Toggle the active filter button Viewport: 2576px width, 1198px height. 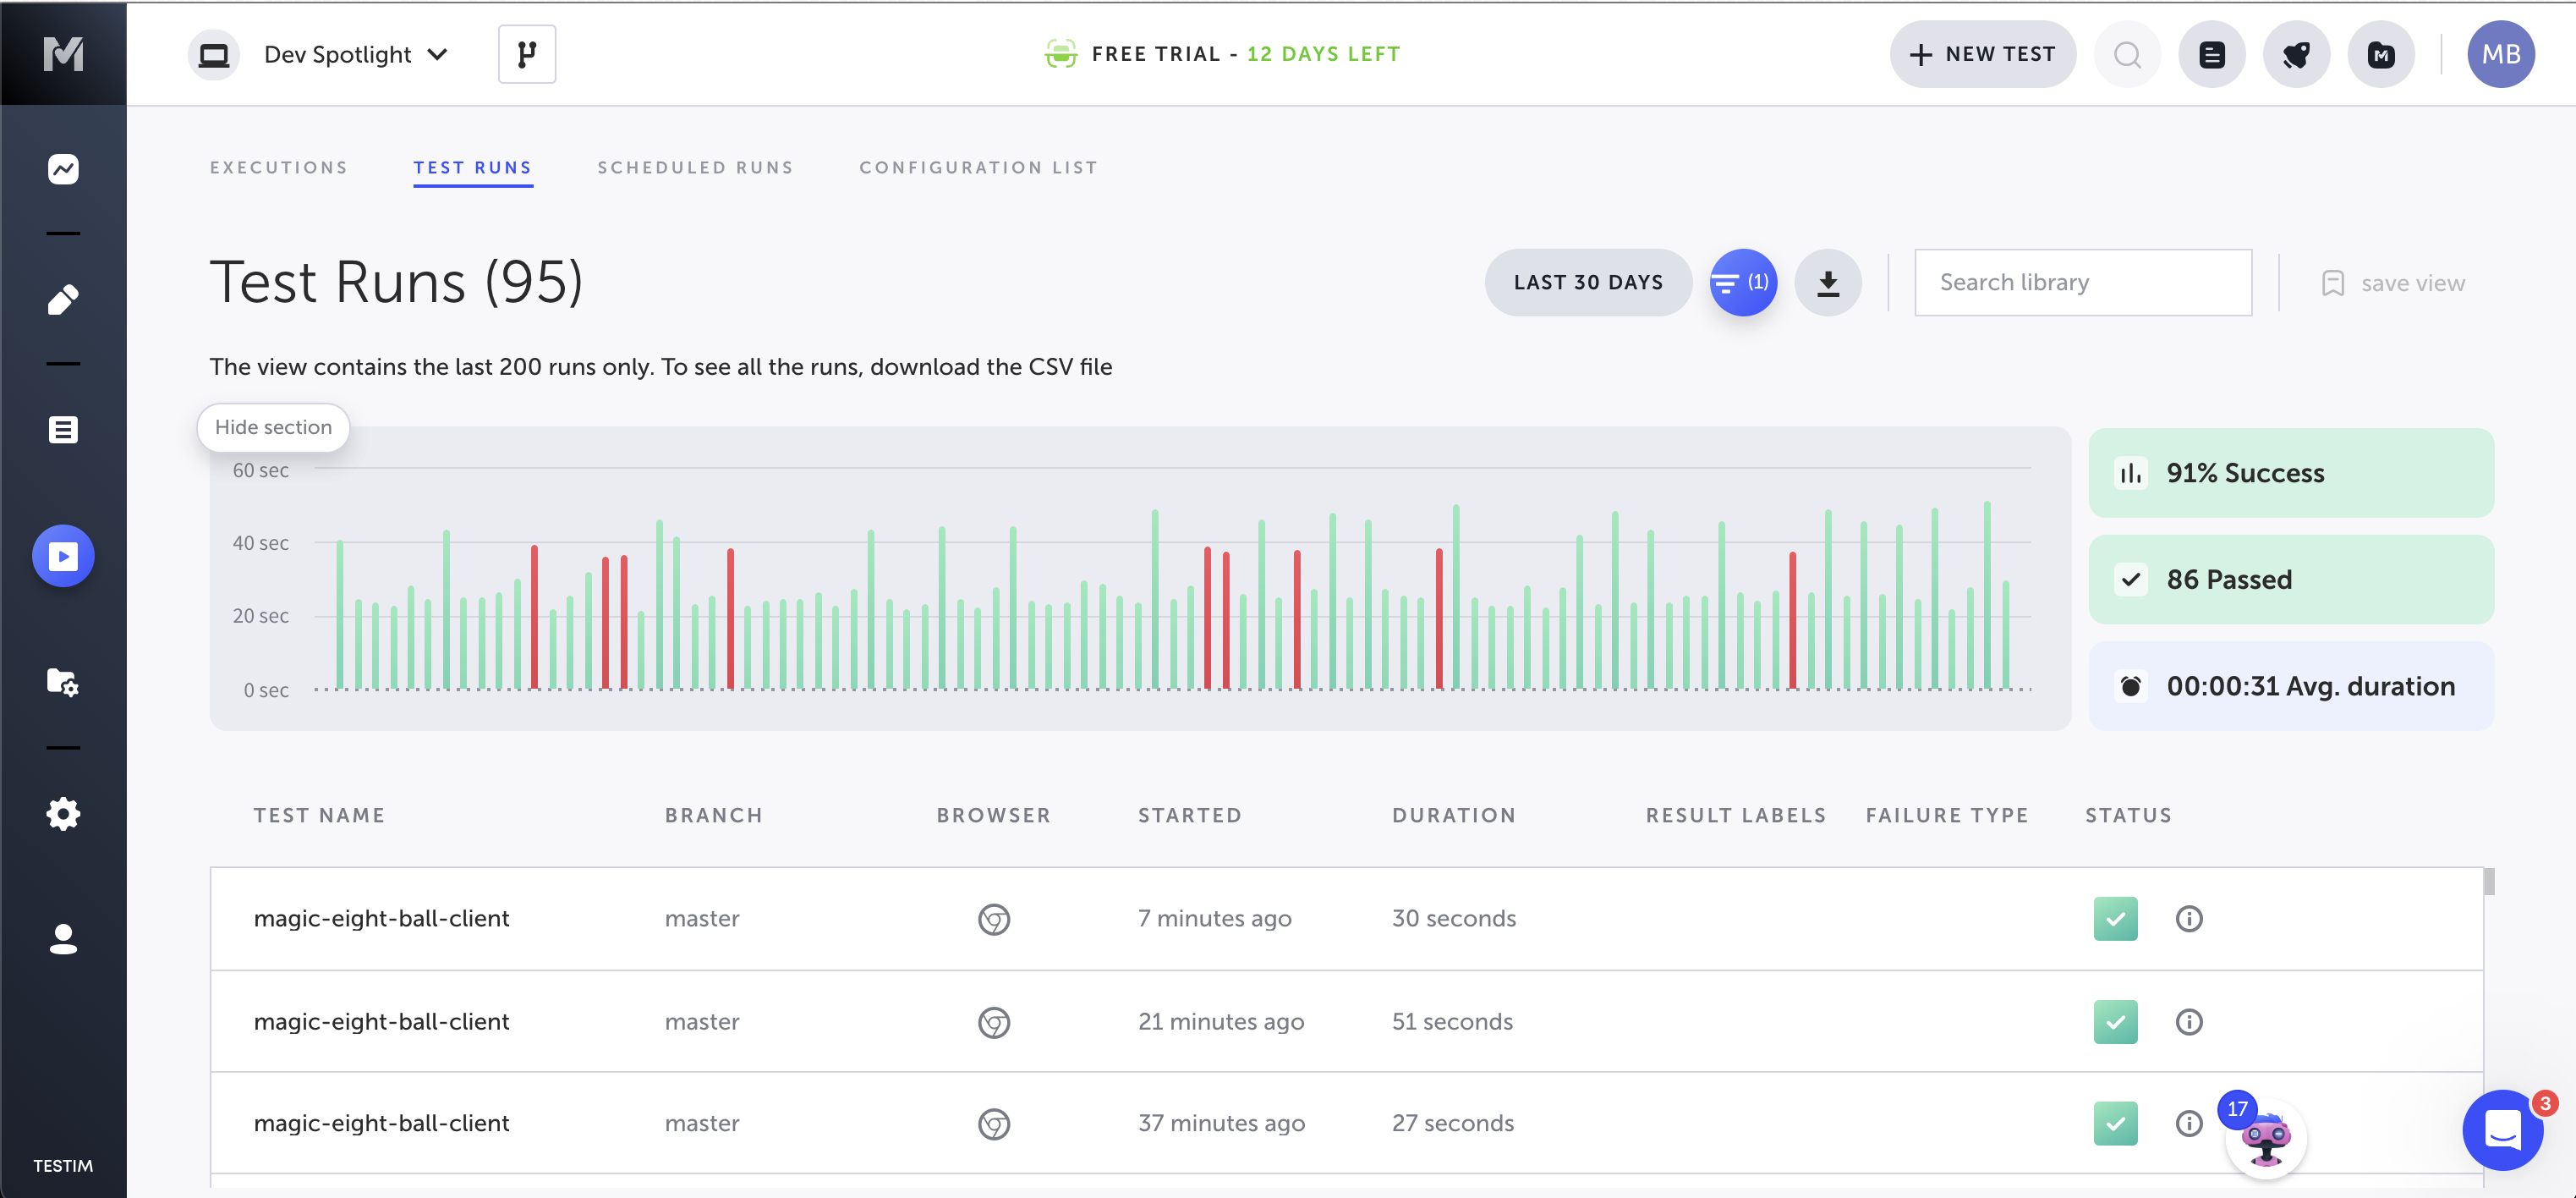tap(1742, 283)
